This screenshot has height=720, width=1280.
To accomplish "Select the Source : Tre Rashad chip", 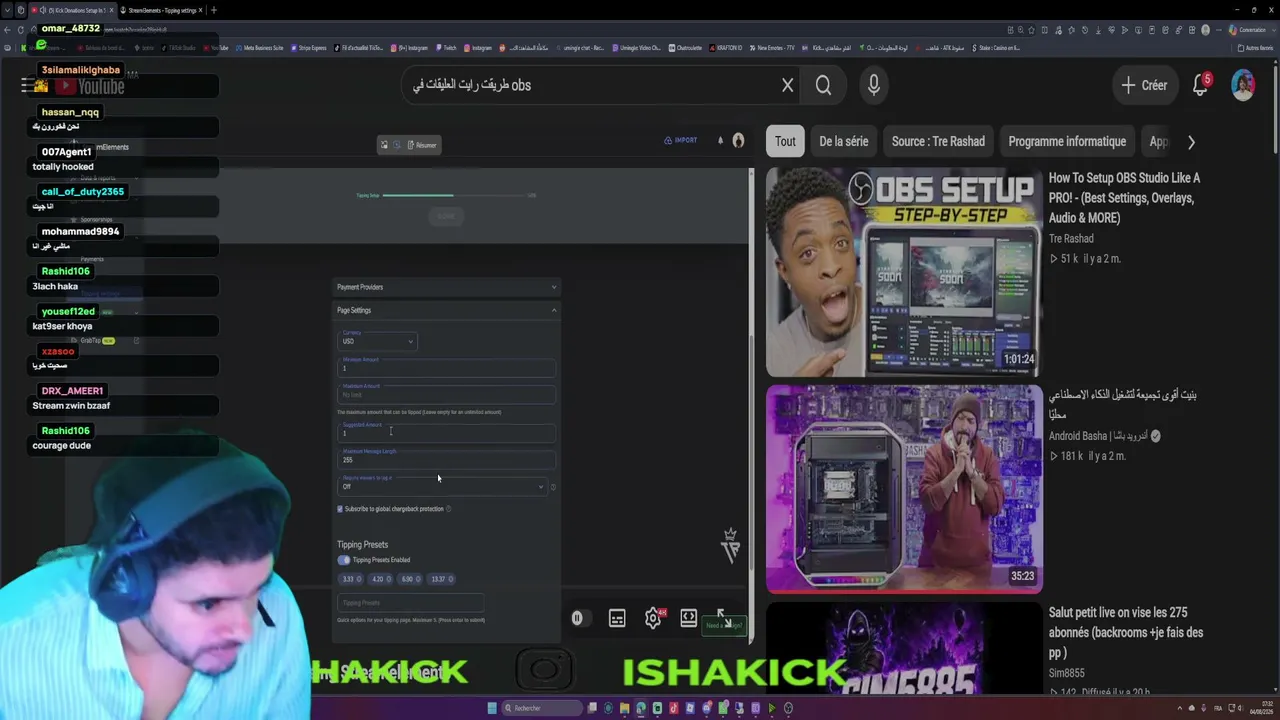I will pyautogui.click(x=938, y=141).
